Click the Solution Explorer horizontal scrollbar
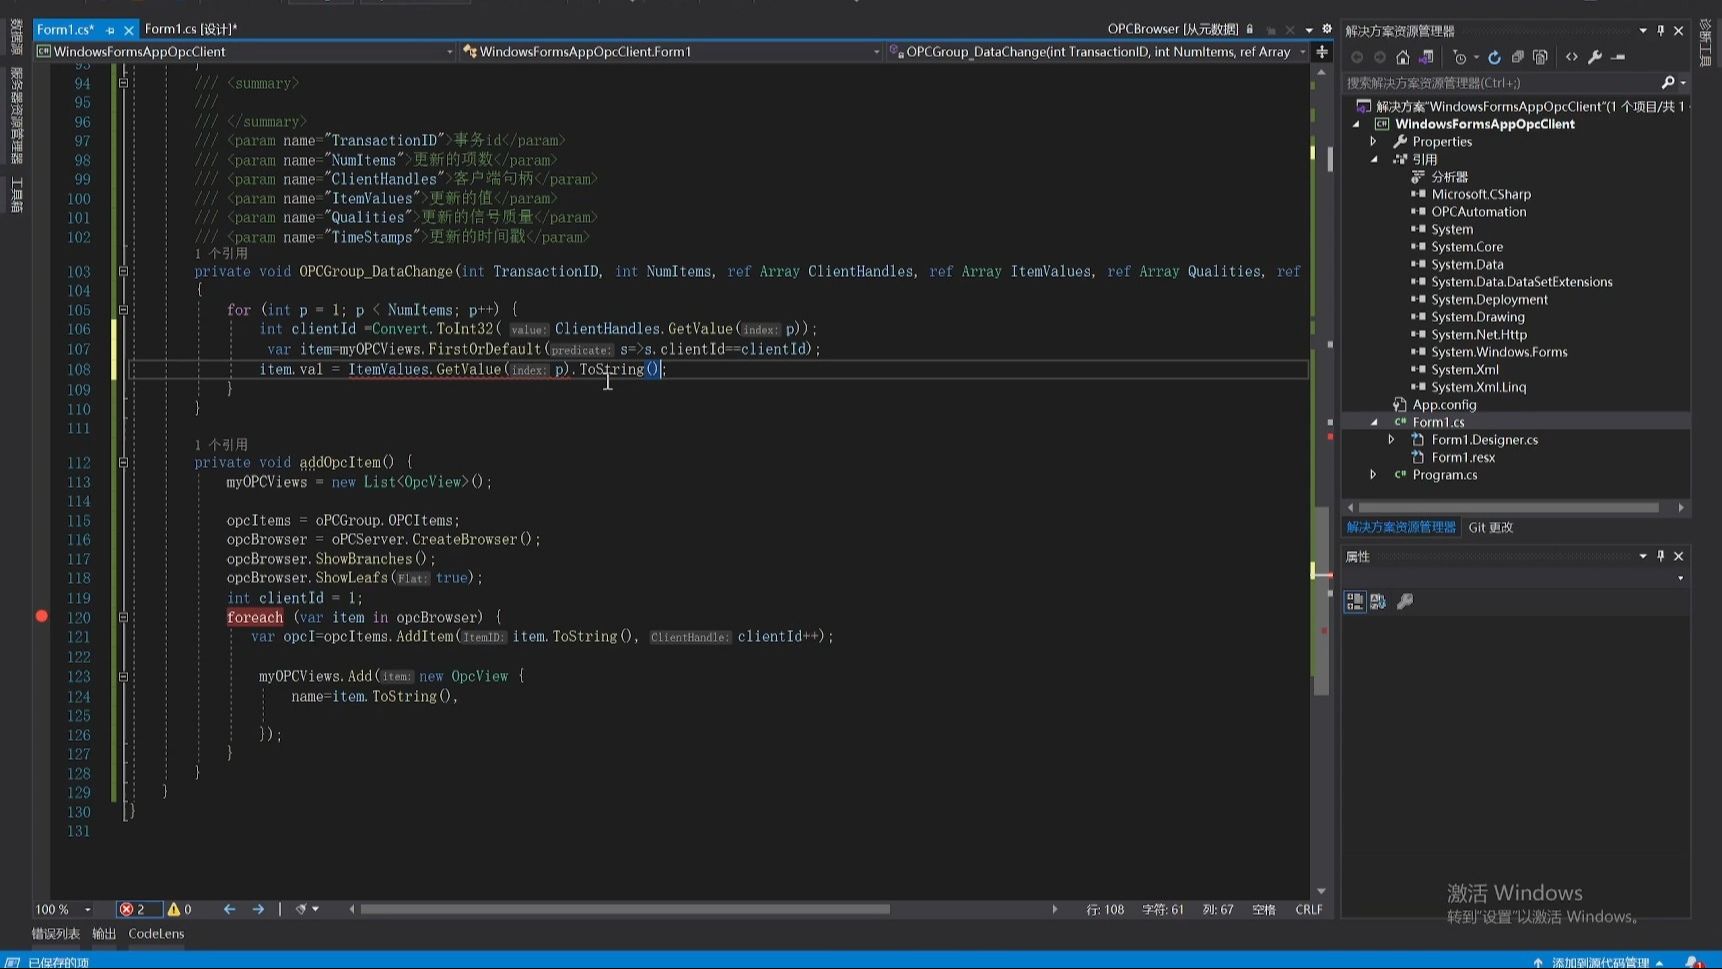The height and width of the screenshot is (969, 1722). tap(1509, 507)
